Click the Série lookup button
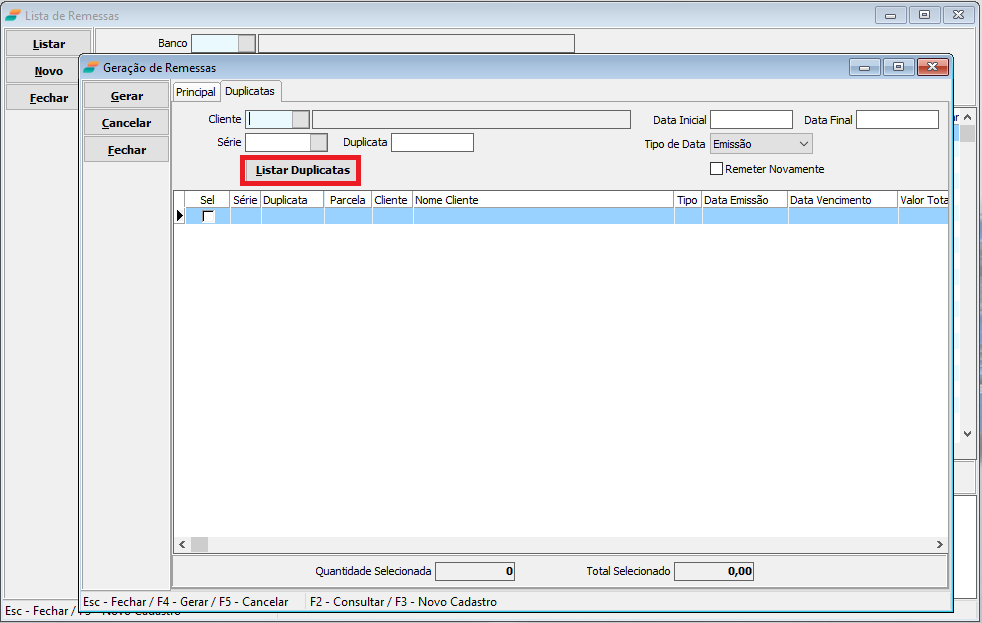982x623 pixels. tap(319, 142)
